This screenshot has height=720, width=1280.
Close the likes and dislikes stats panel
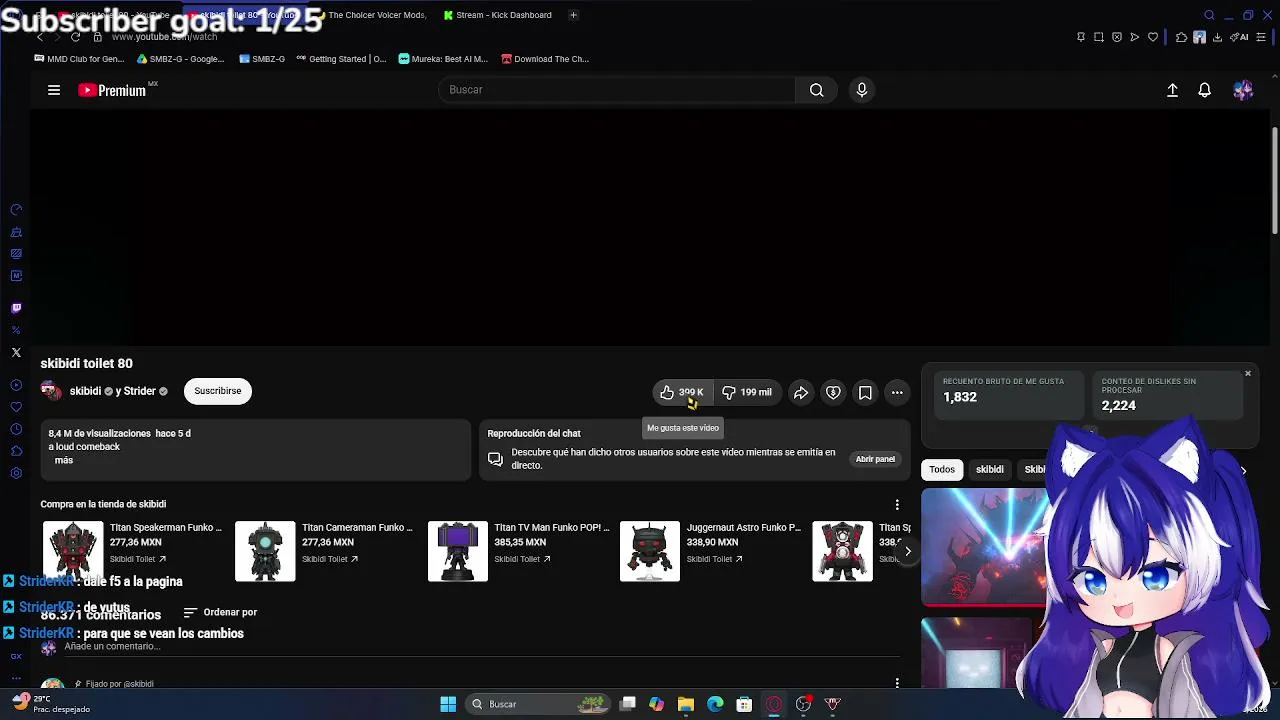point(1248,374)
